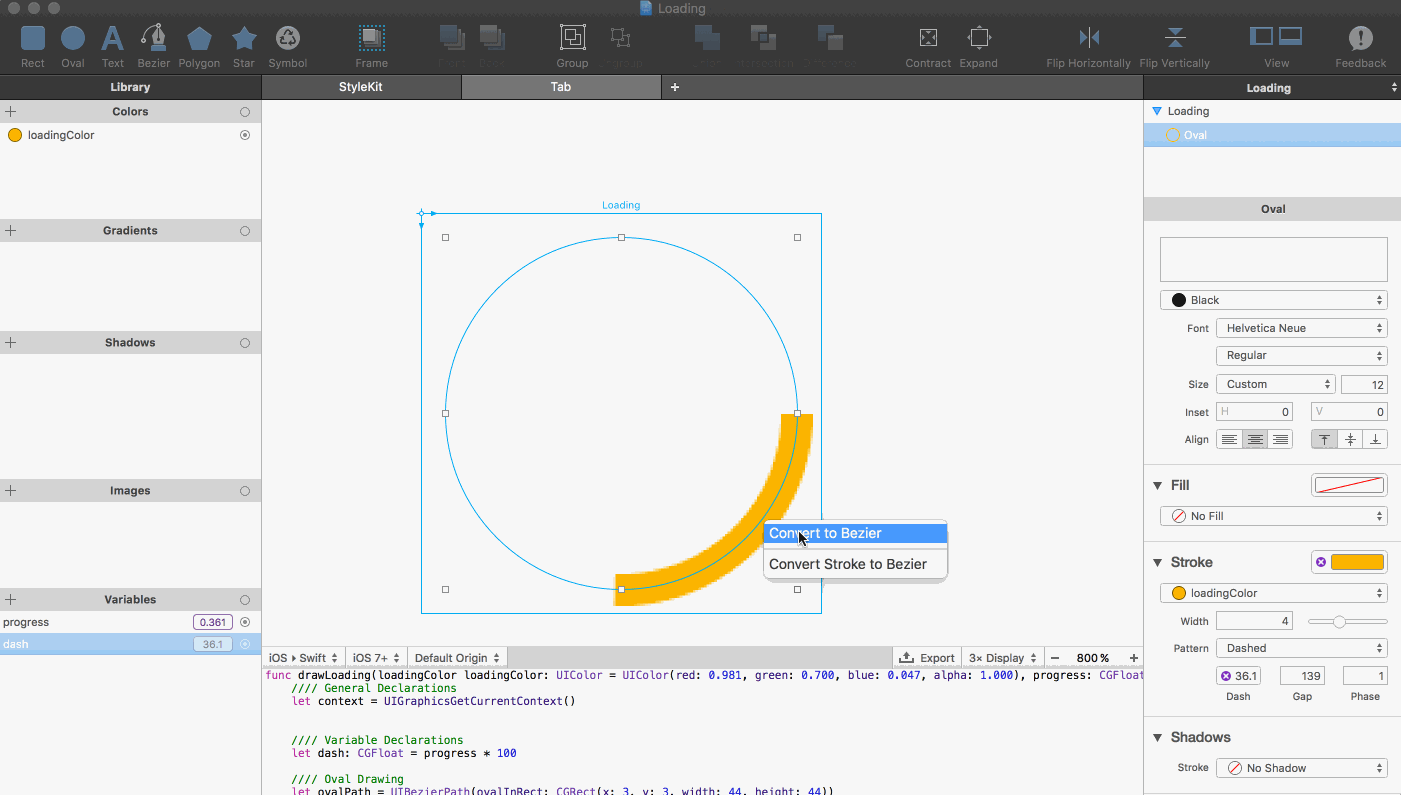Click the orange Stroke color swatch
1401x795 pixels.
[x=1357, y=562]
